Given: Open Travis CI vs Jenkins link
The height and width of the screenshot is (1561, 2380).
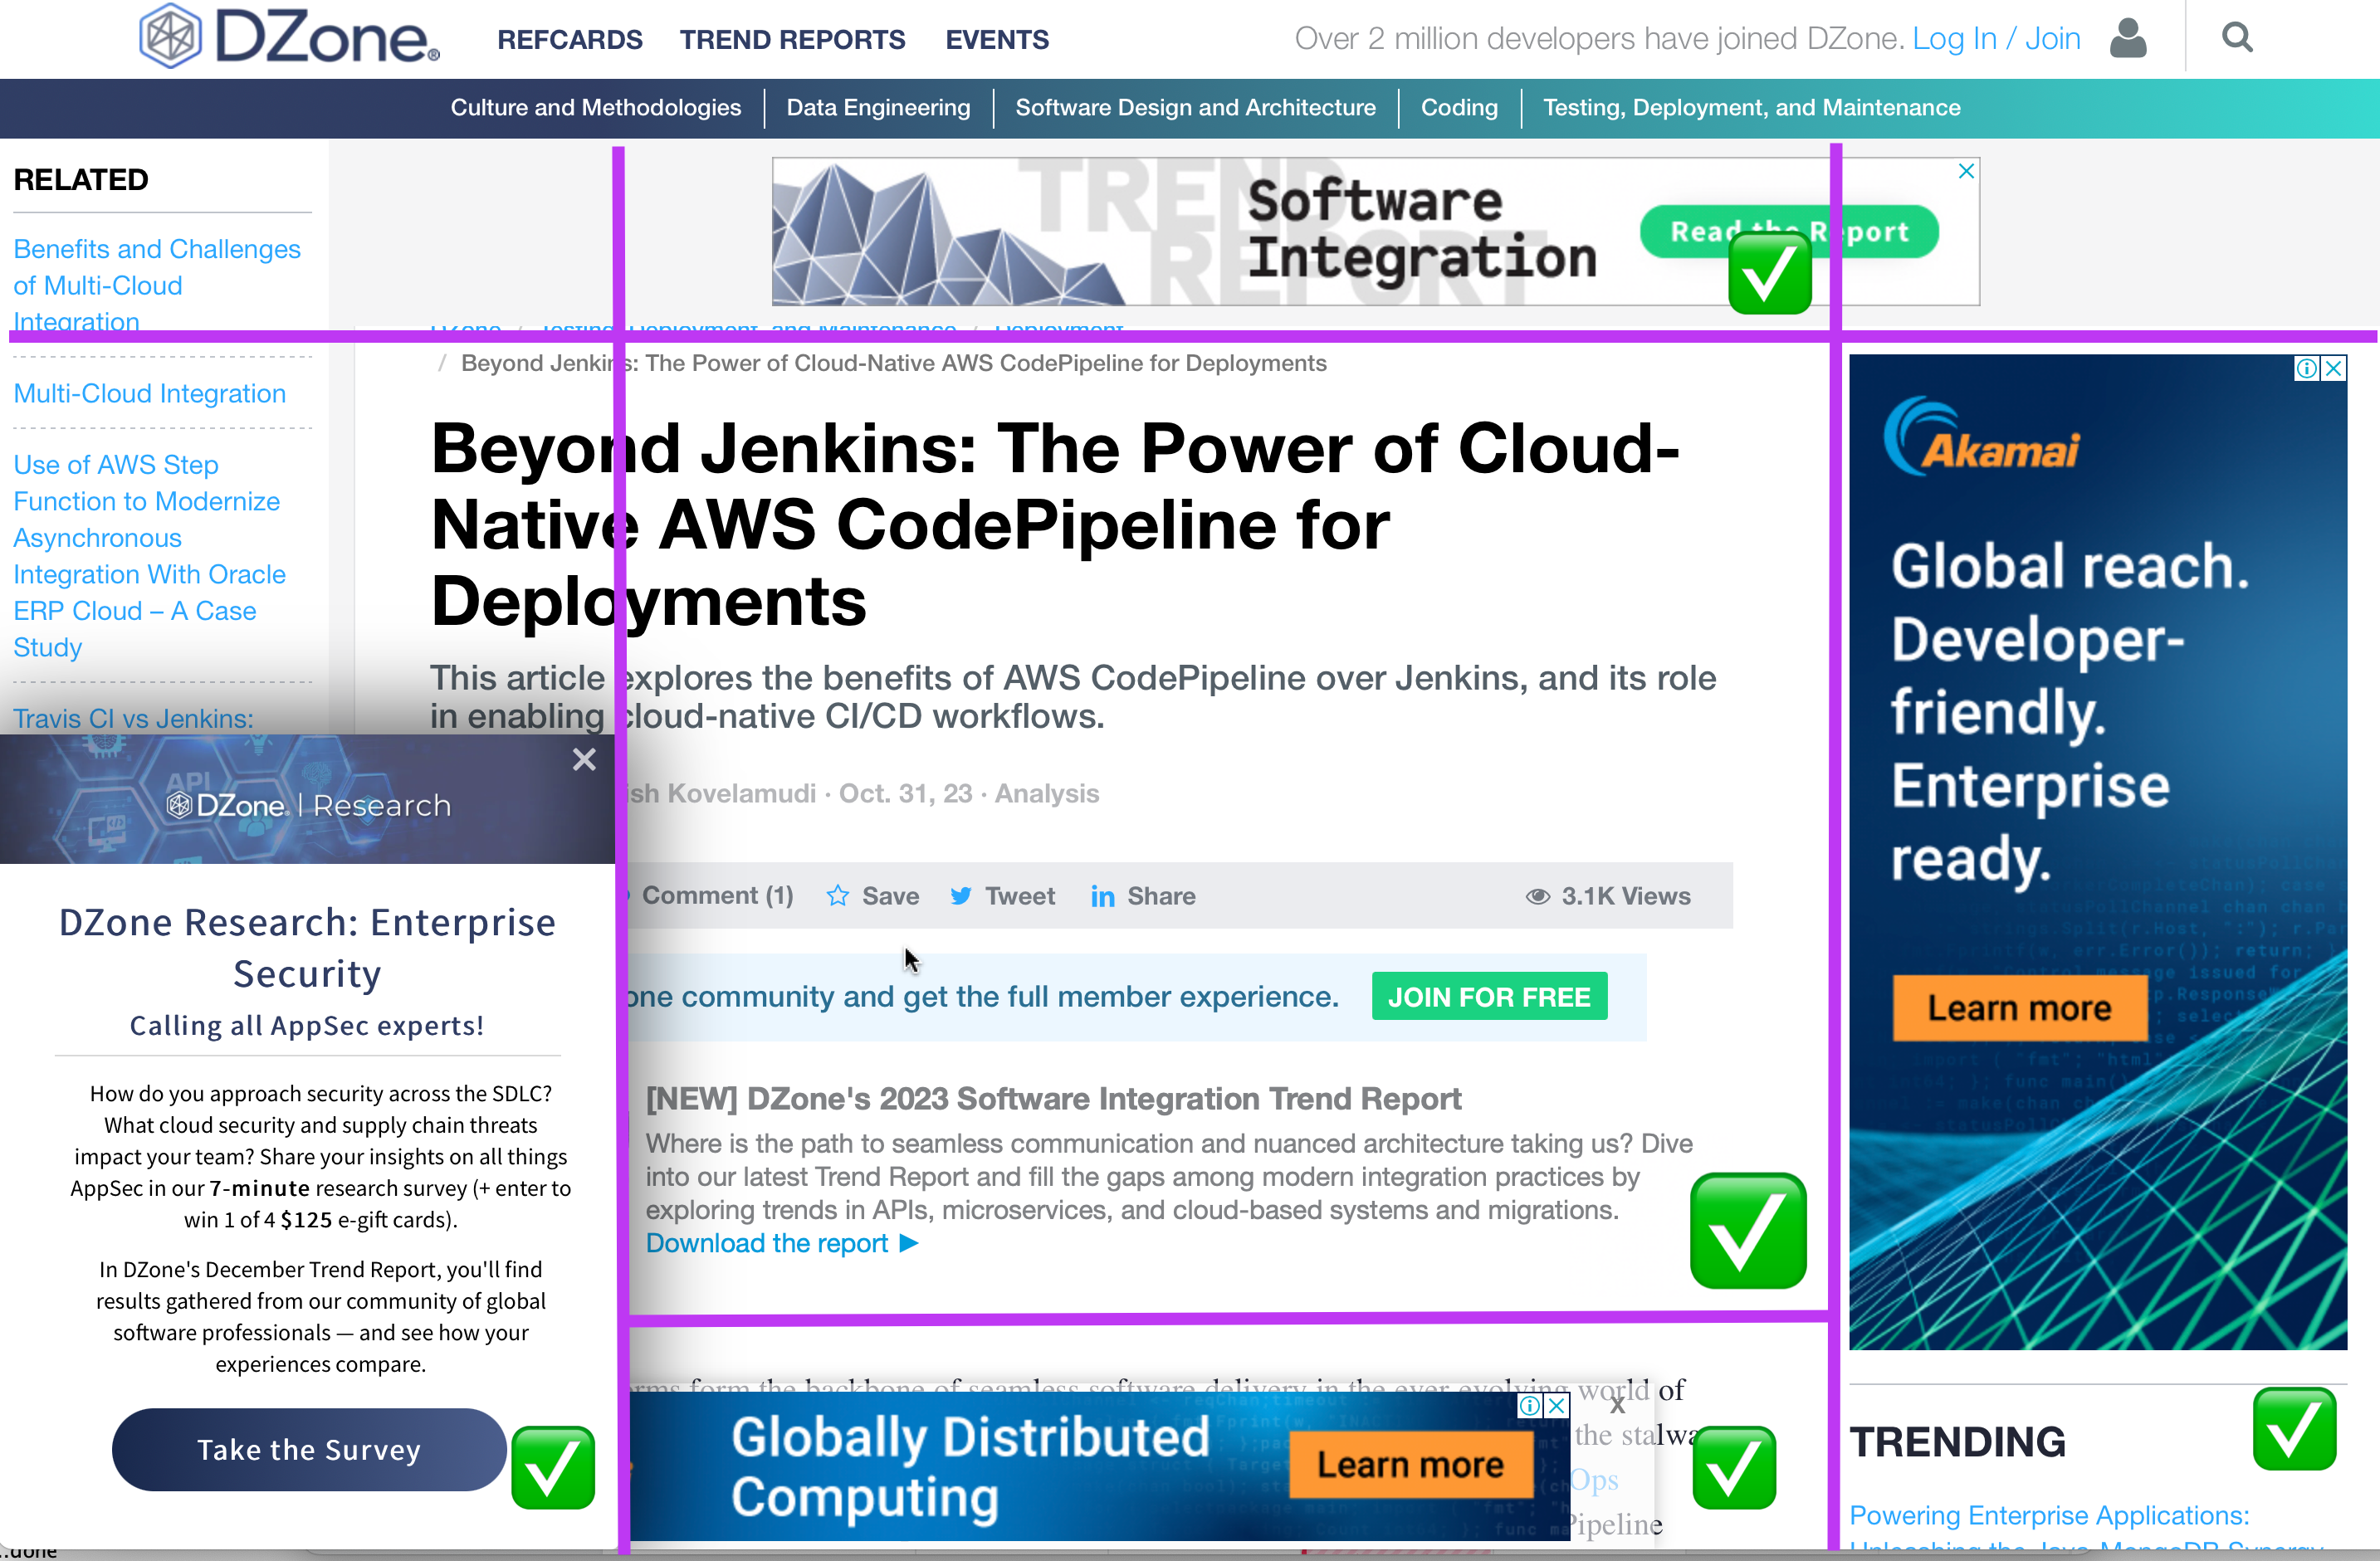Looking at the screenshot, I should 134,719.
